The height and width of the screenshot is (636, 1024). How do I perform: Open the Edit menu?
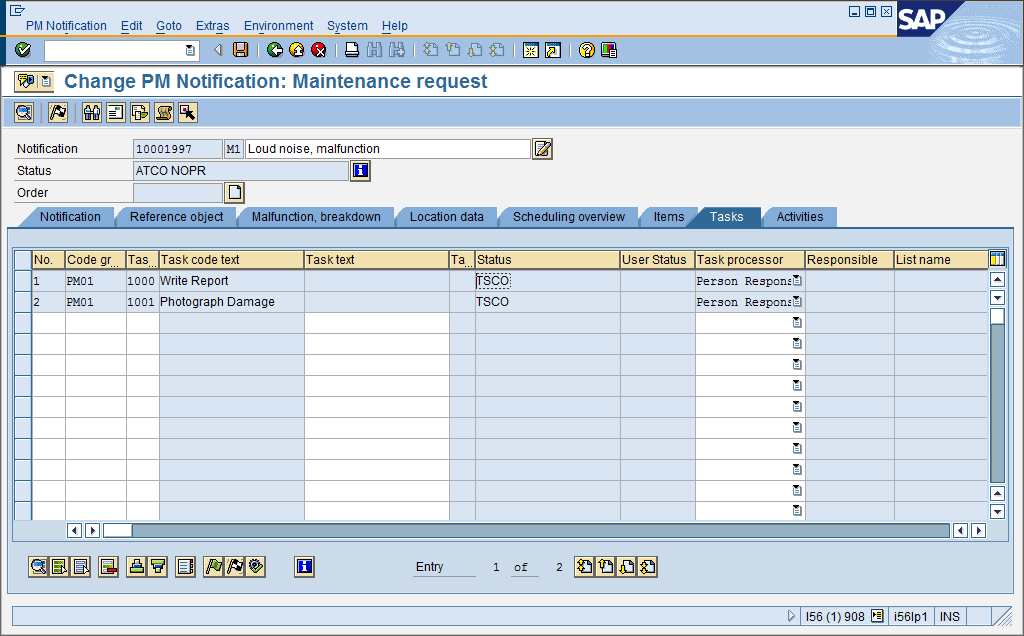(131, 25)
